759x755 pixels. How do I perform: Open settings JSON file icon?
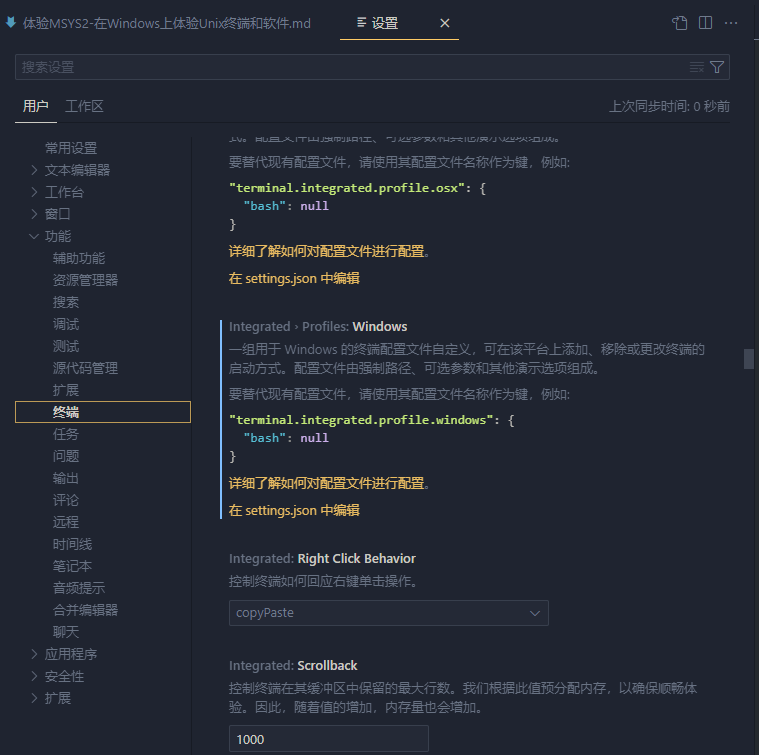680,23
